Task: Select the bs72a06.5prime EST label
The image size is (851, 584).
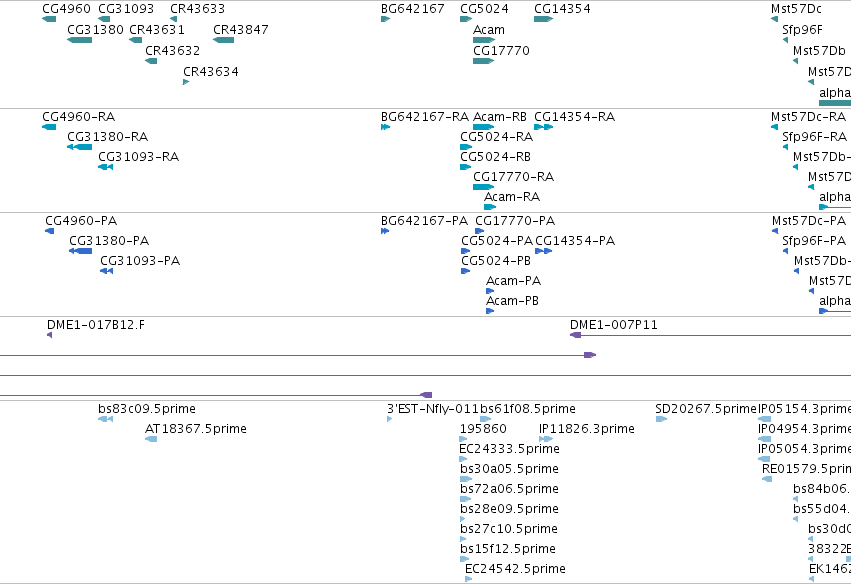Action: point(509,490)
